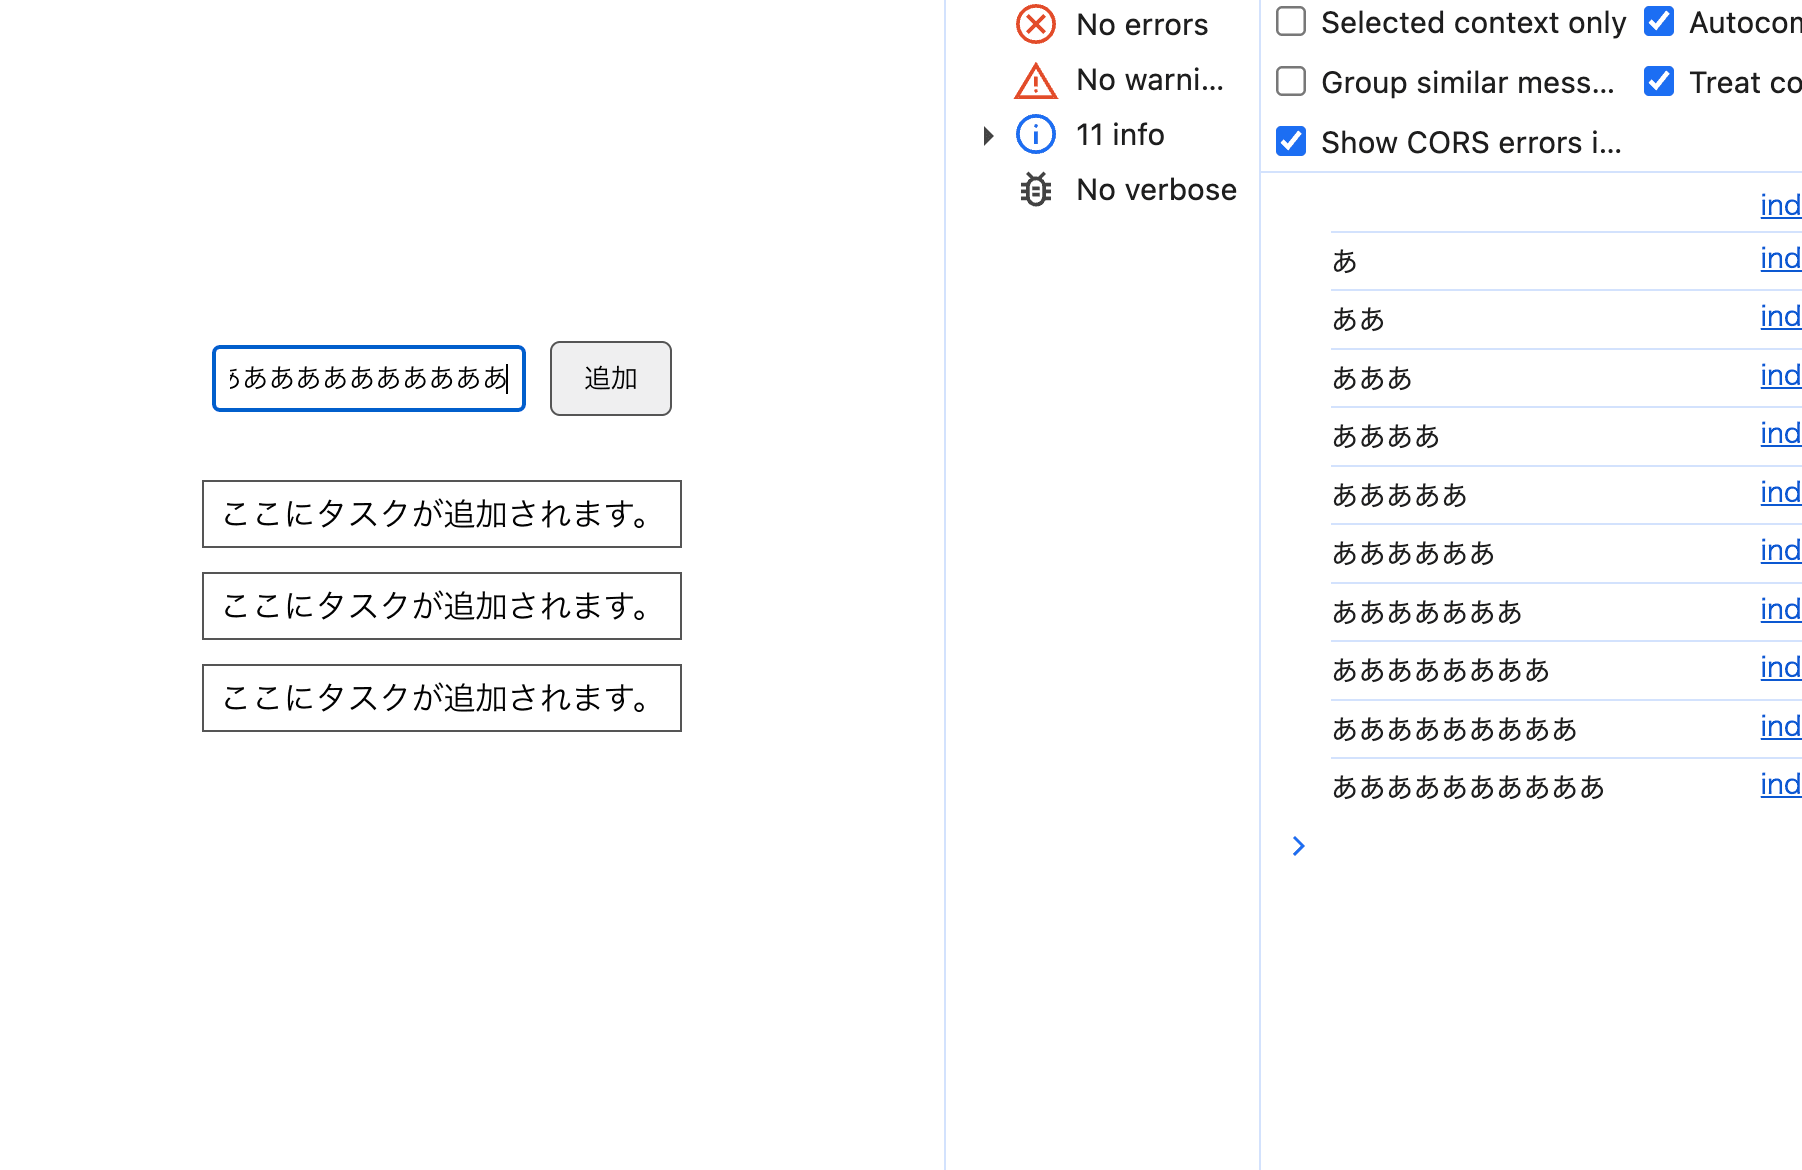Click the verbose bug icon
Viewport: 1802px width, 1170px height.
(1035, 189)
